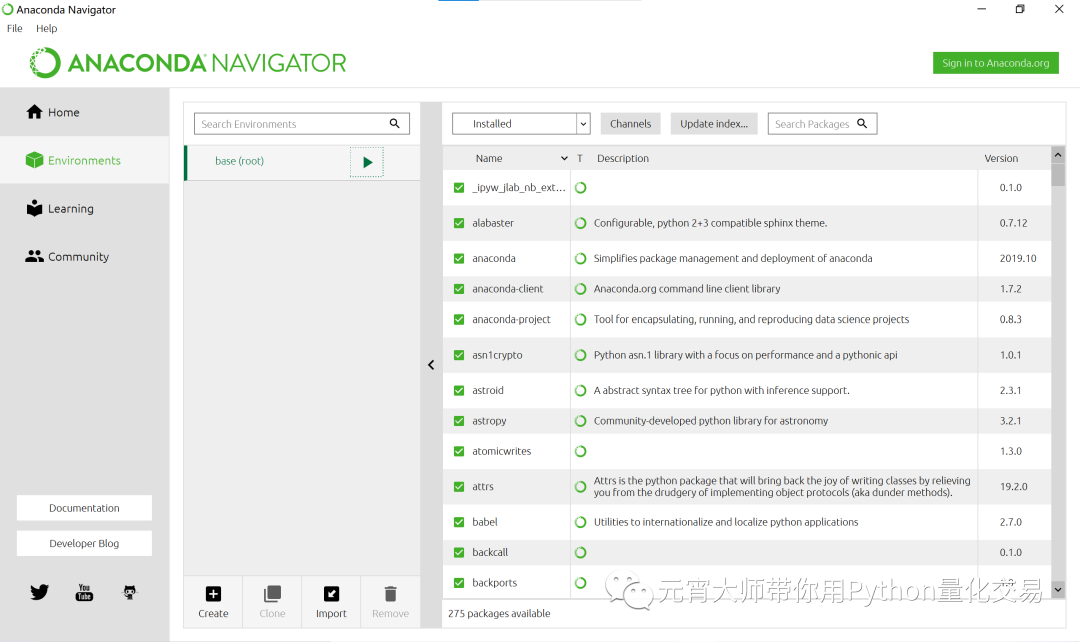Sort packages by the Name column

point(506,158)
